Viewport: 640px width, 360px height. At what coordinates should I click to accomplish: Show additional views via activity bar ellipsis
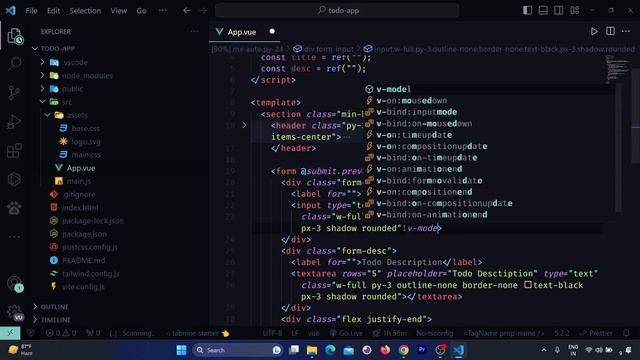pos(14,236)
